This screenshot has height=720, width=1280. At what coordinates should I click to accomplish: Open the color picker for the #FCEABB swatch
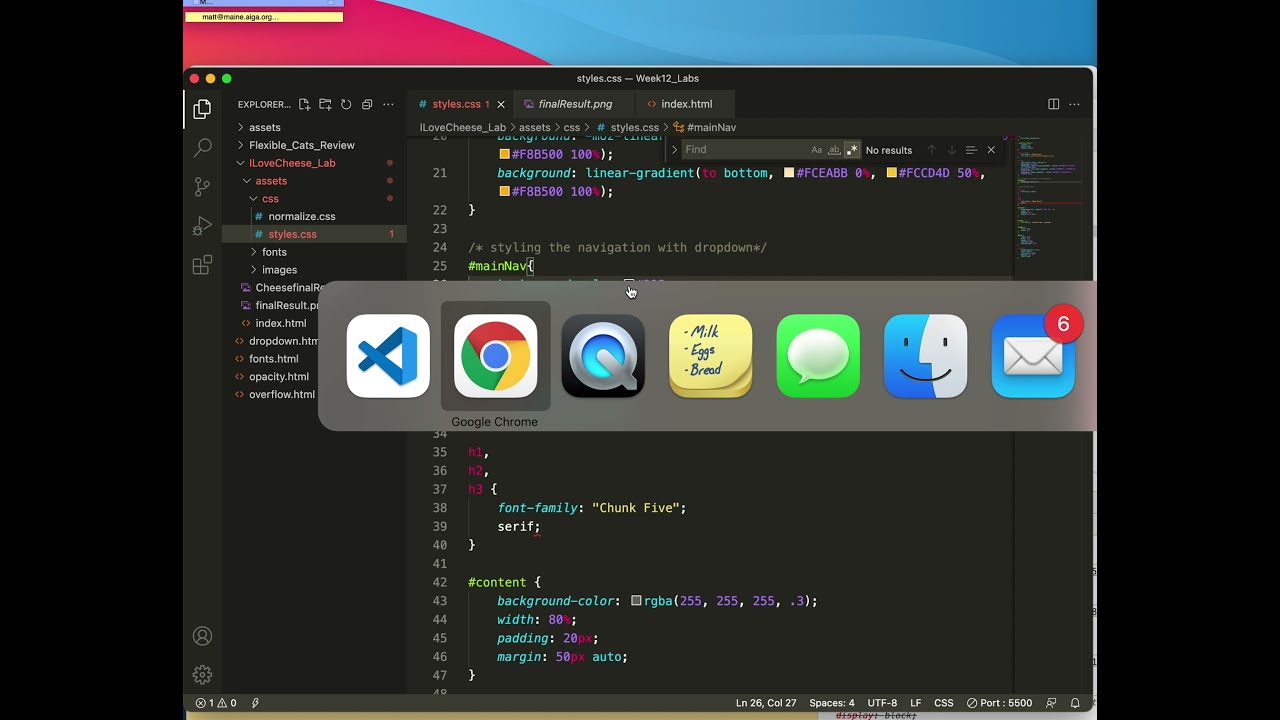point(789,173)
